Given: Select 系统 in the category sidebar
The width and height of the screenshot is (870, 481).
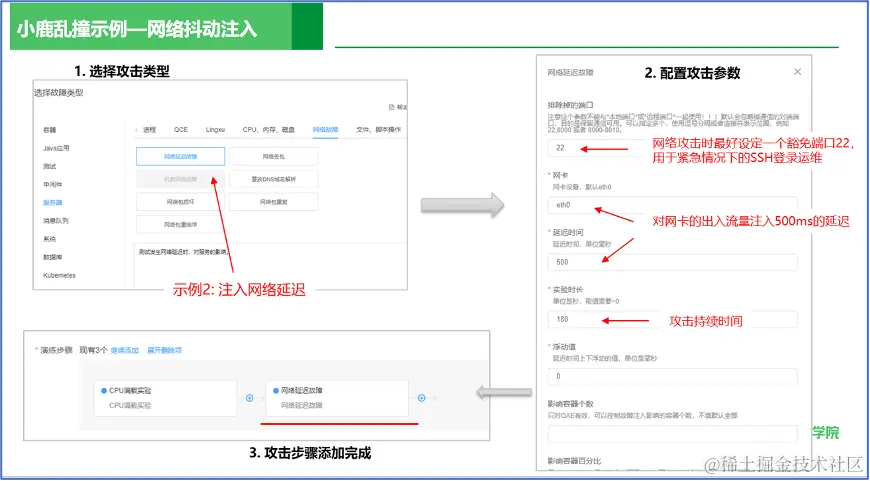Looking at the screenshot, I should tap(50, 239).
